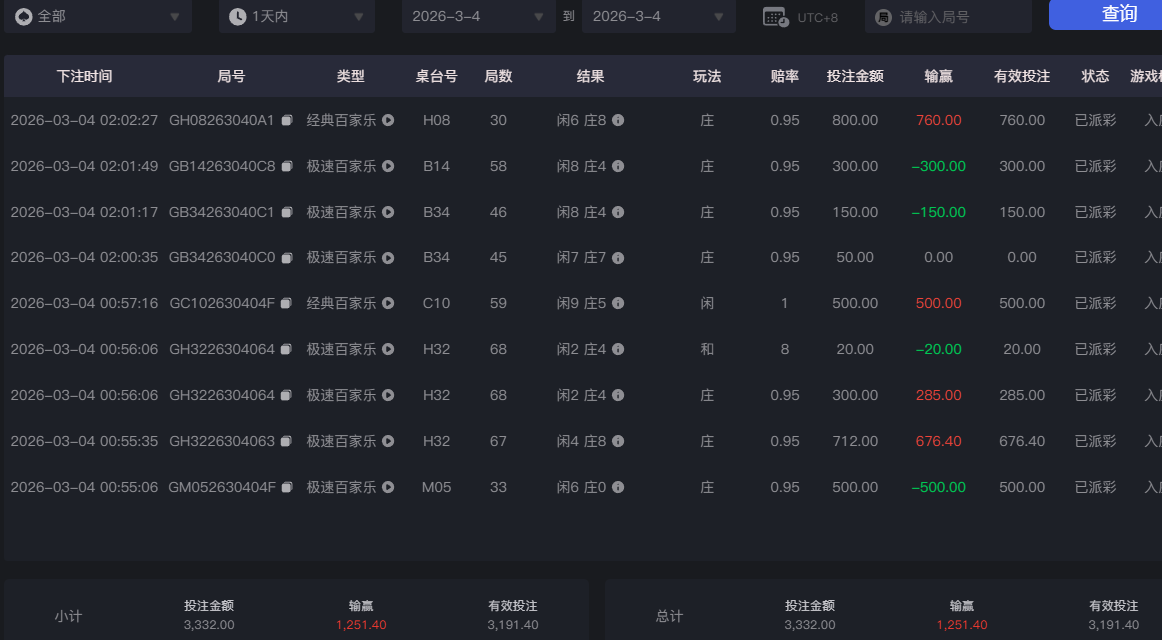Open the 全部 filter dropdown
This screenshot has height=640, width=1162.
click(x=97, y=16)
